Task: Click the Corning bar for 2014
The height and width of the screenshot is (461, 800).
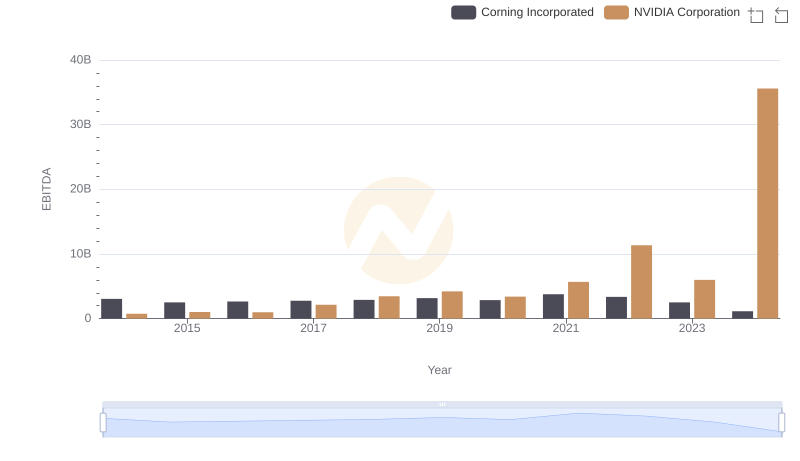Action: click(x=111, y=309)
